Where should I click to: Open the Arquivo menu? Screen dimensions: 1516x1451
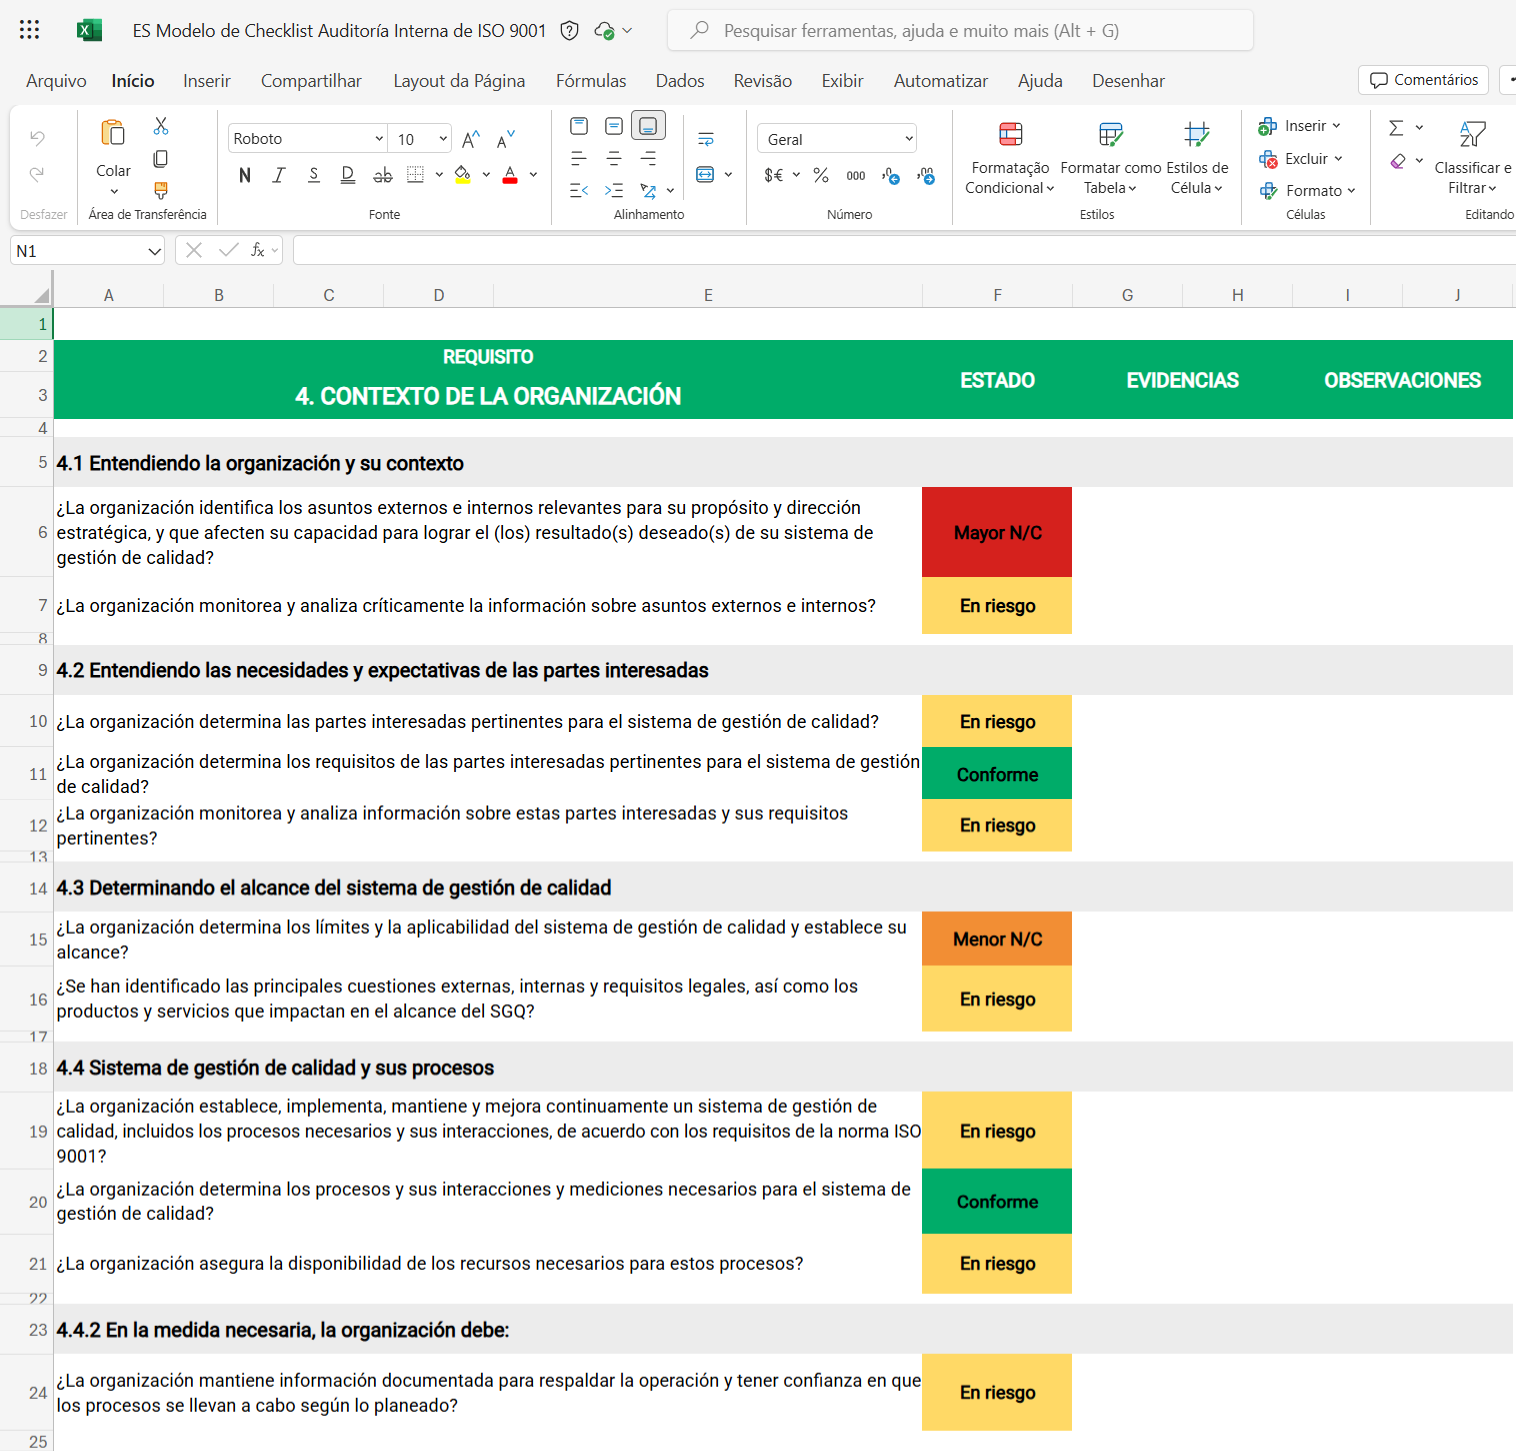click(x=56, y=81)
